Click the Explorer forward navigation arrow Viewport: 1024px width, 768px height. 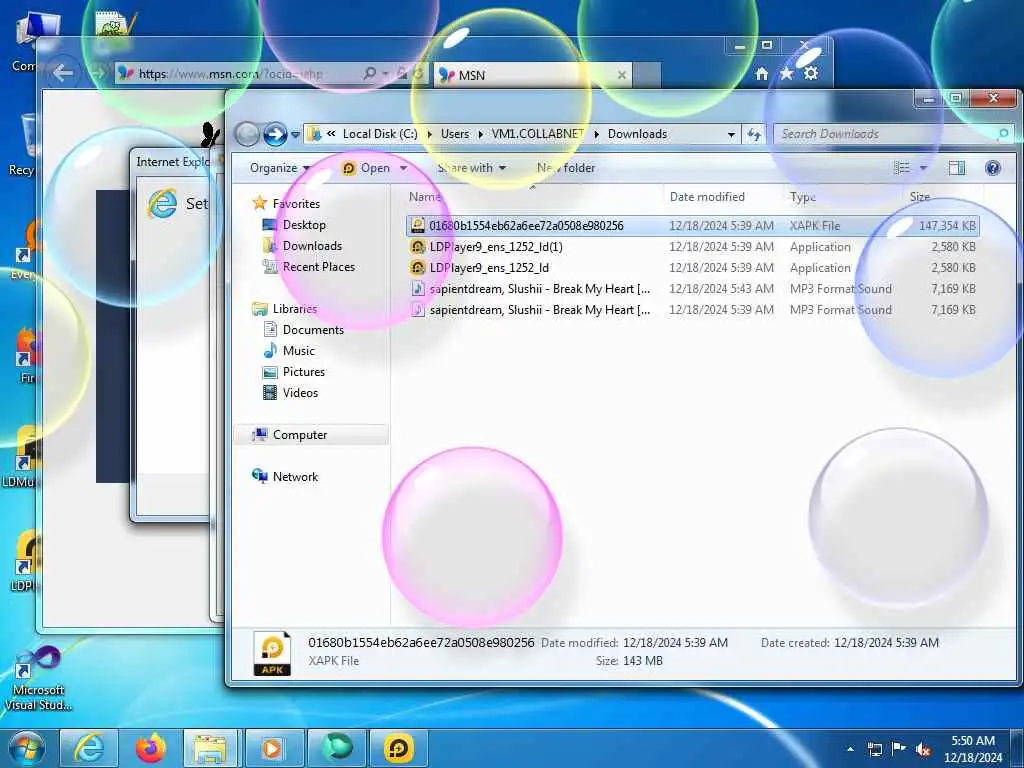pyautogui.click(x=275, y=134)
